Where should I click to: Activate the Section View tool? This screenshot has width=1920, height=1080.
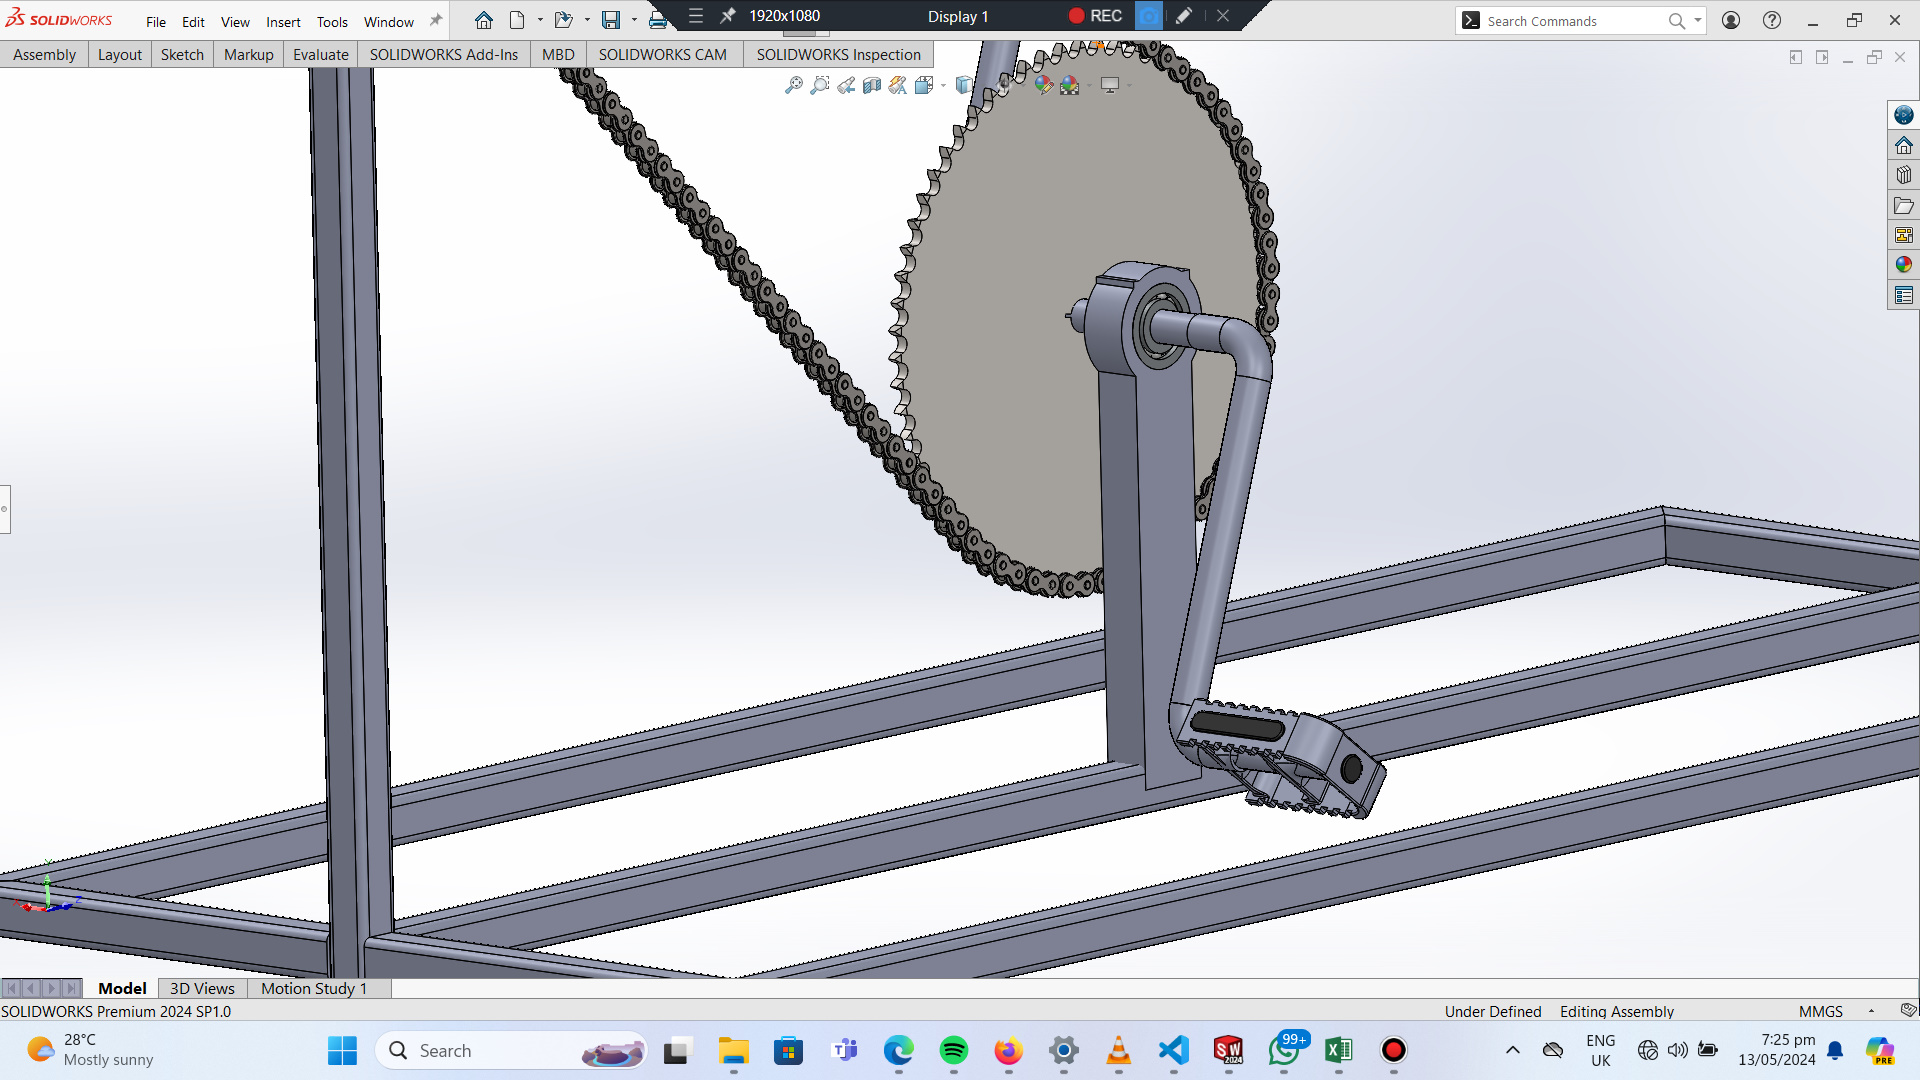[x=872, y=86]
